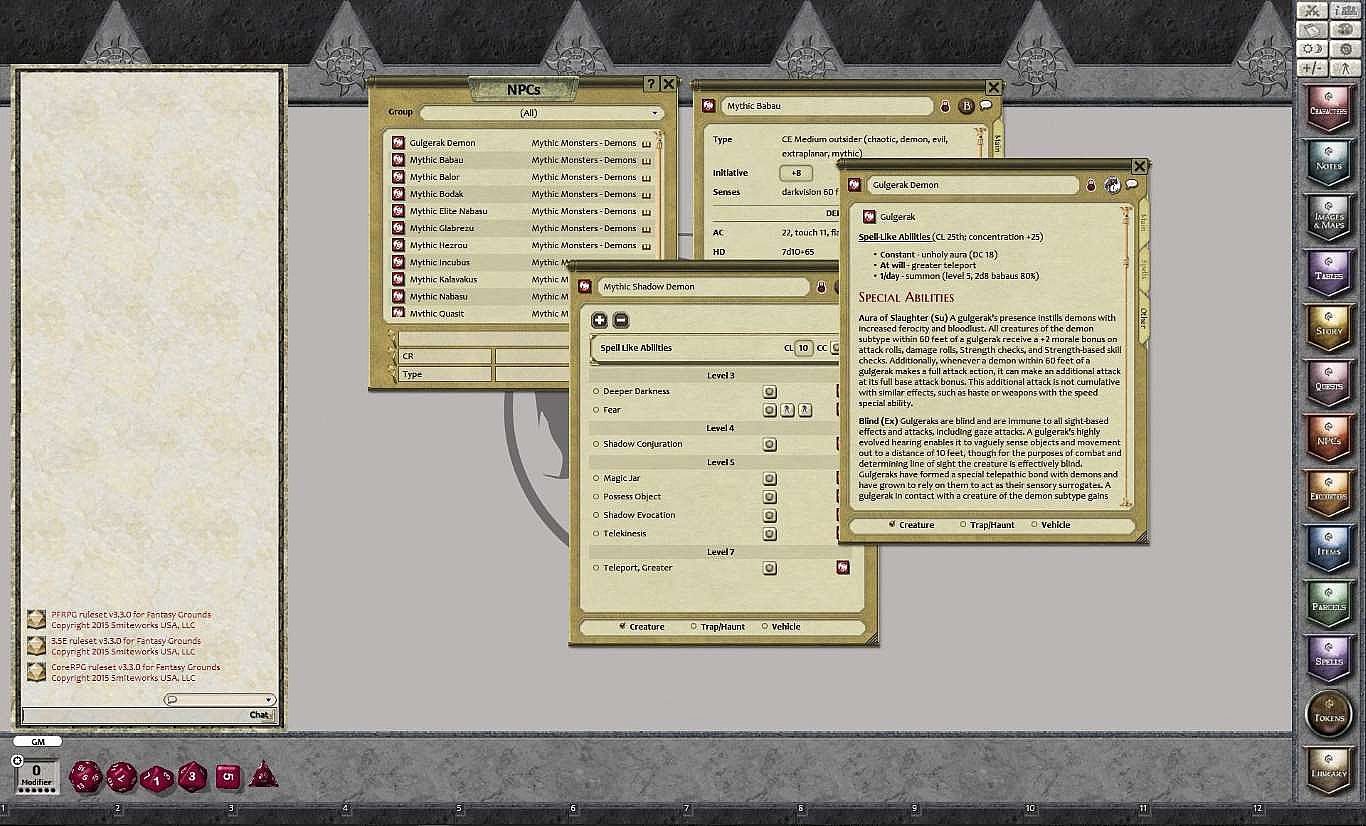This screenshot has height=826, width=1366.
Task: Click the minus icon in Mythic Shadow Demon
Action: (x=620, y=320)
